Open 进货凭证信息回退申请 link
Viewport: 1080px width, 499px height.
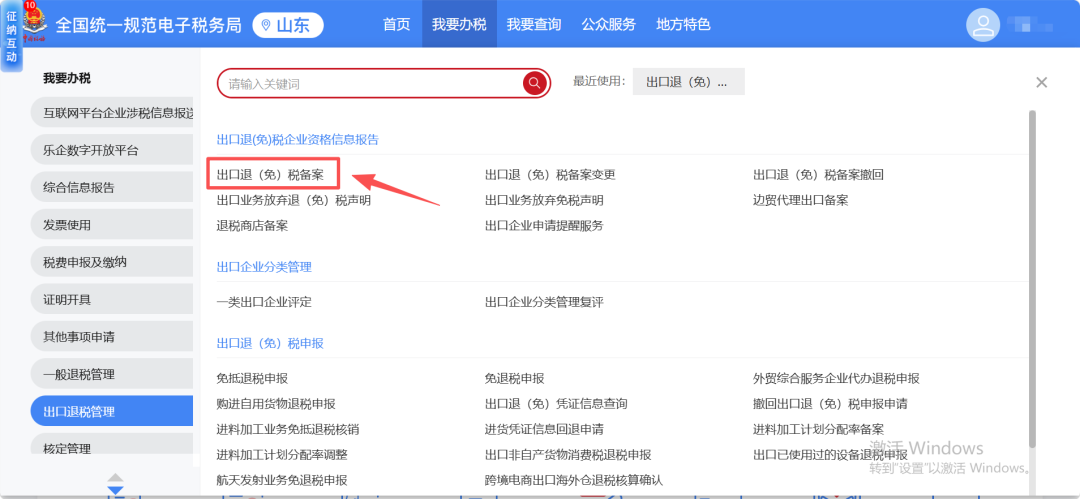pos(544,429)
